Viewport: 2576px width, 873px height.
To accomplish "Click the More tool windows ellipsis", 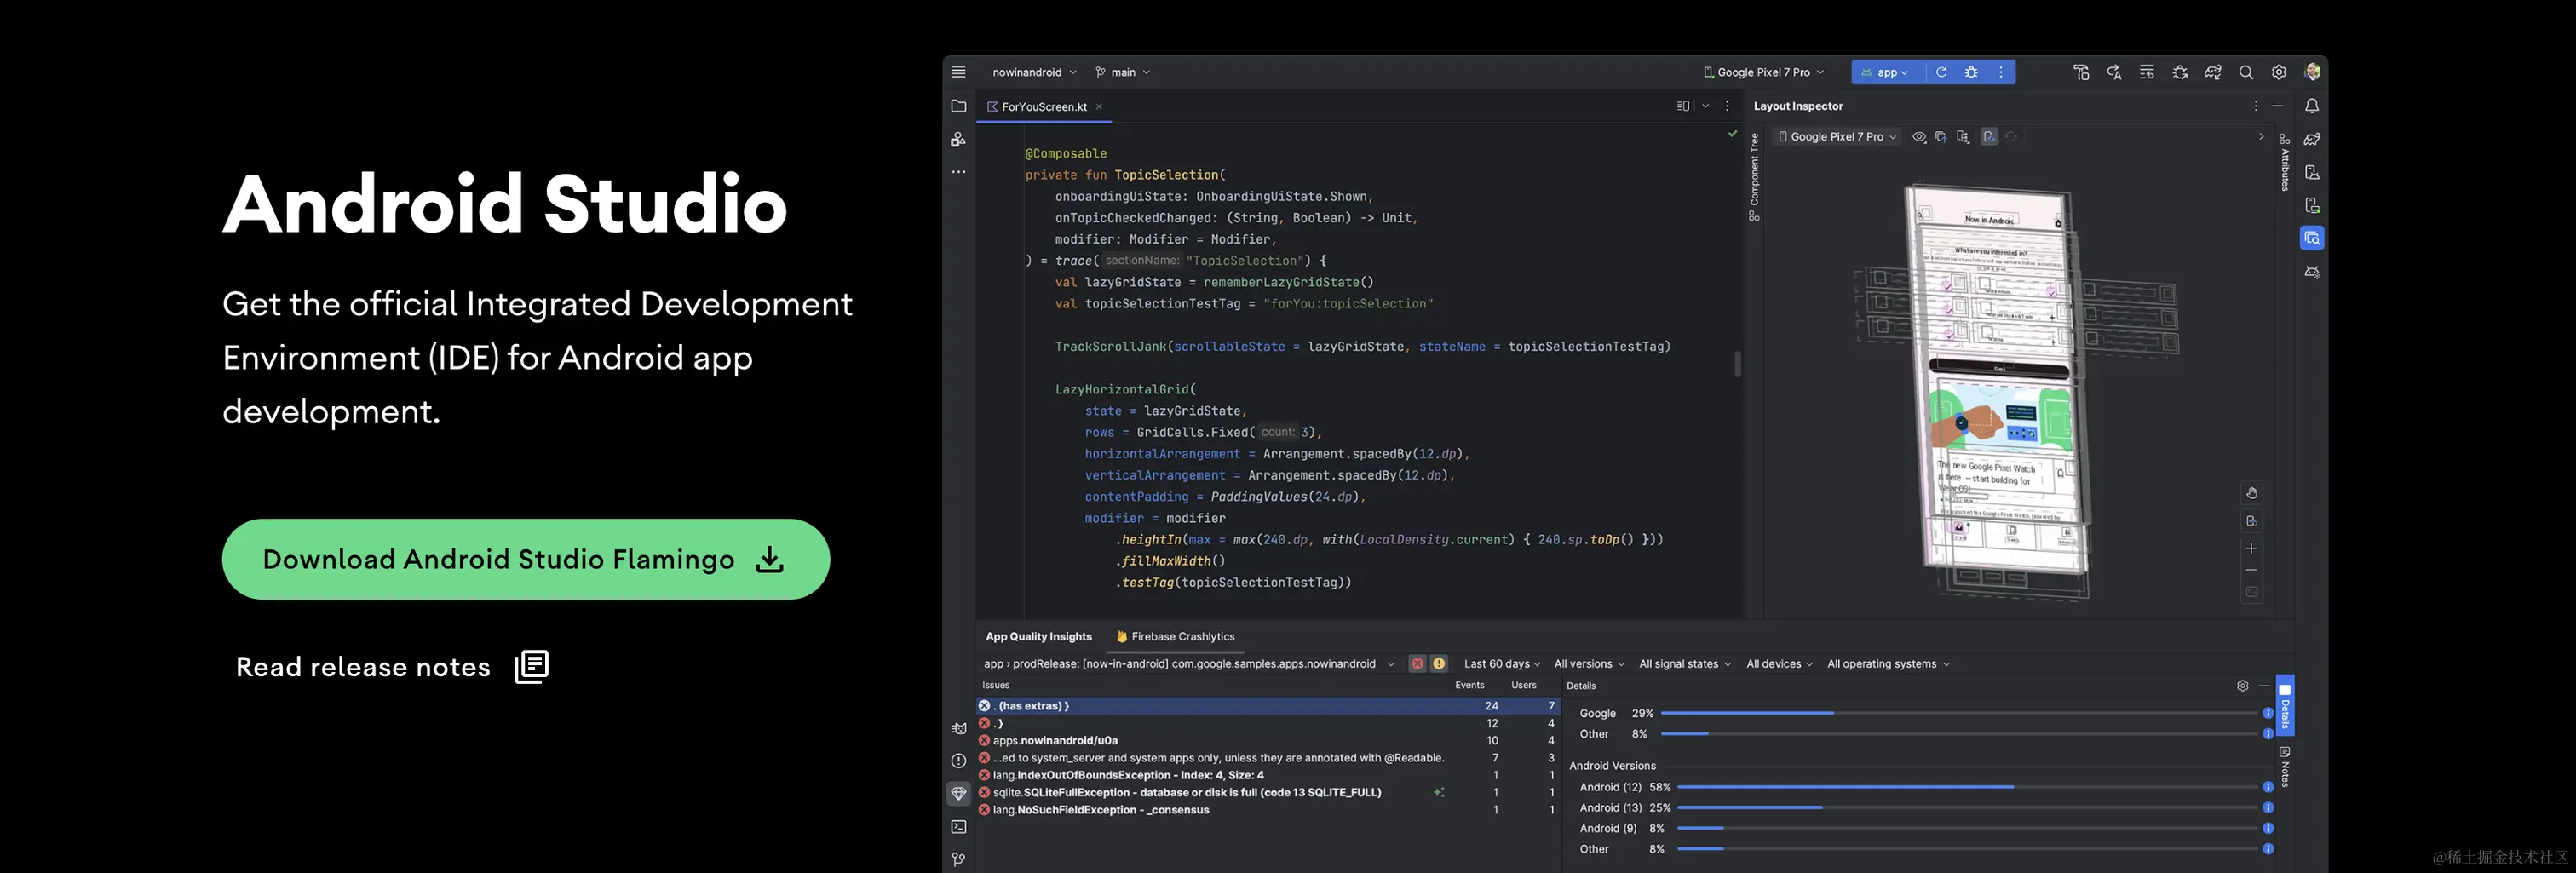I will point(958,172).
